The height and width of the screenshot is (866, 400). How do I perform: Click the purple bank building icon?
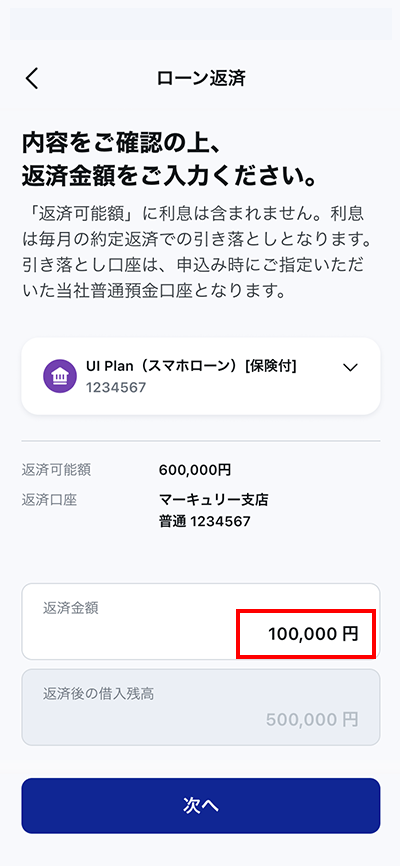coord(60,377)
